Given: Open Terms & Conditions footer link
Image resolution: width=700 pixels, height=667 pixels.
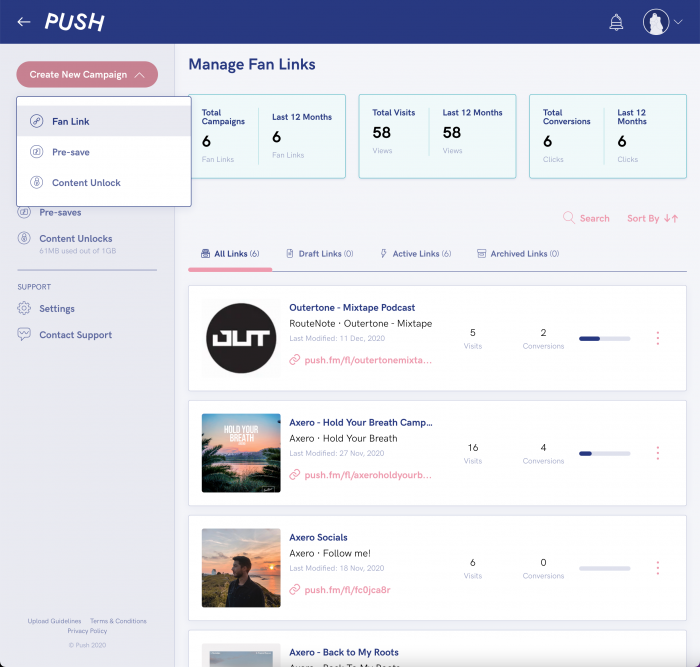Looking at the screenshot, I should point(118,621).
